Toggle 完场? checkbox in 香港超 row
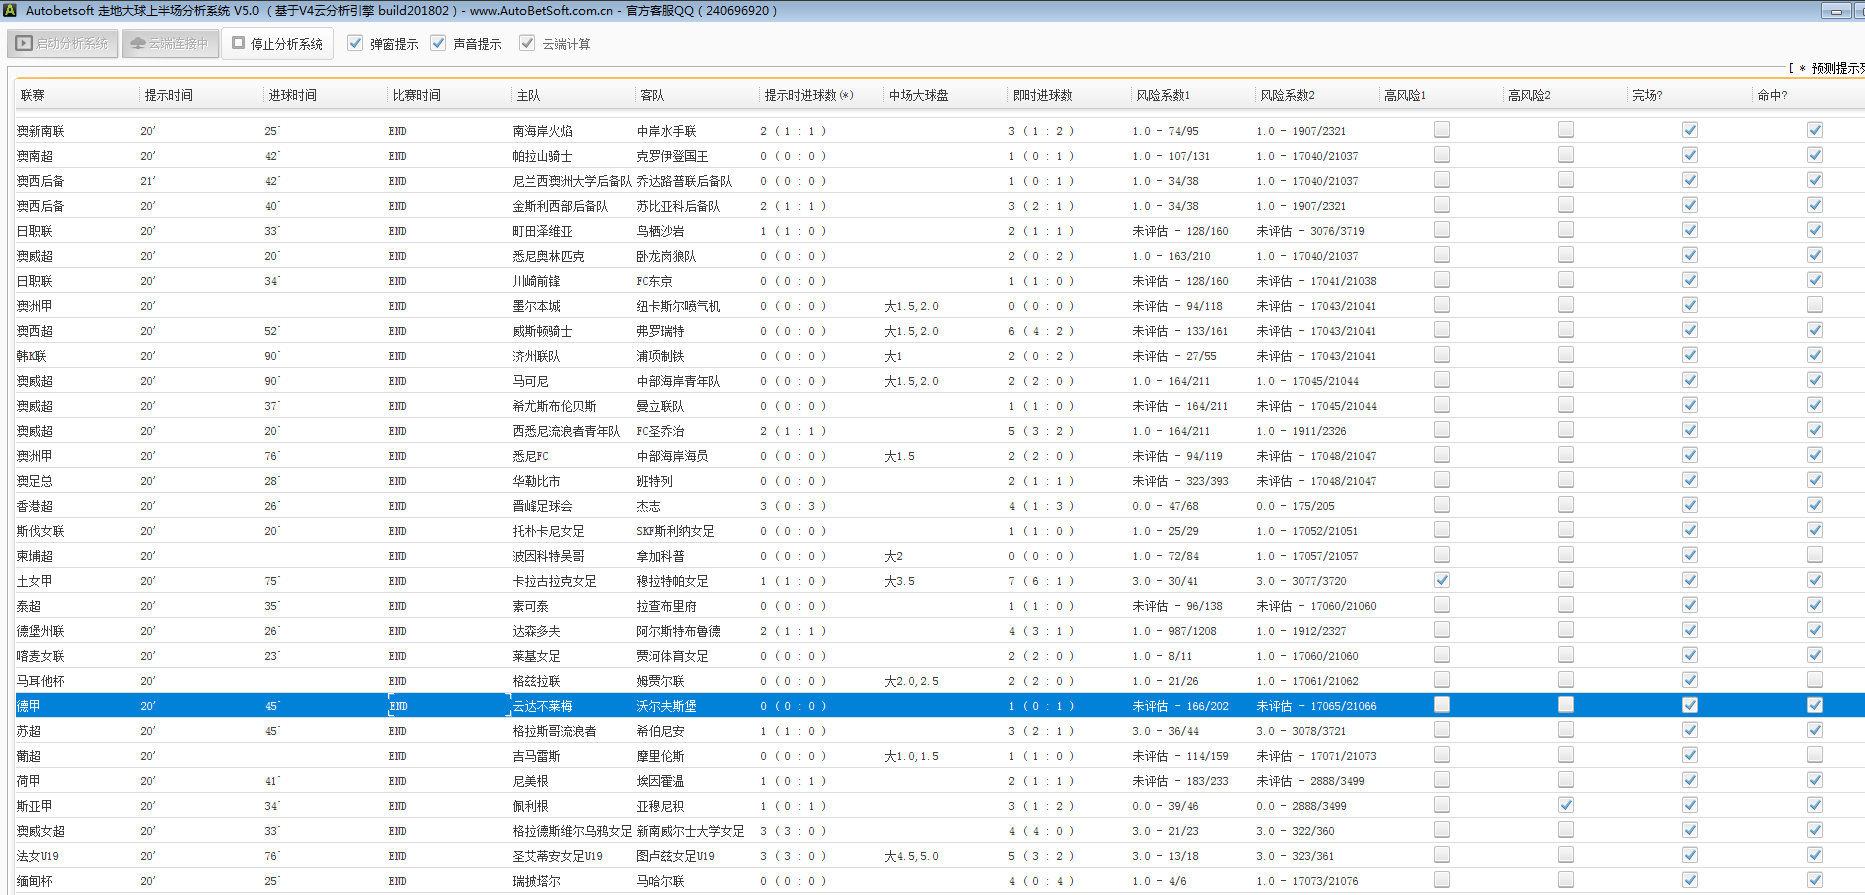This screenshot has height=895, width=1865. click(x=1689, y=505)
